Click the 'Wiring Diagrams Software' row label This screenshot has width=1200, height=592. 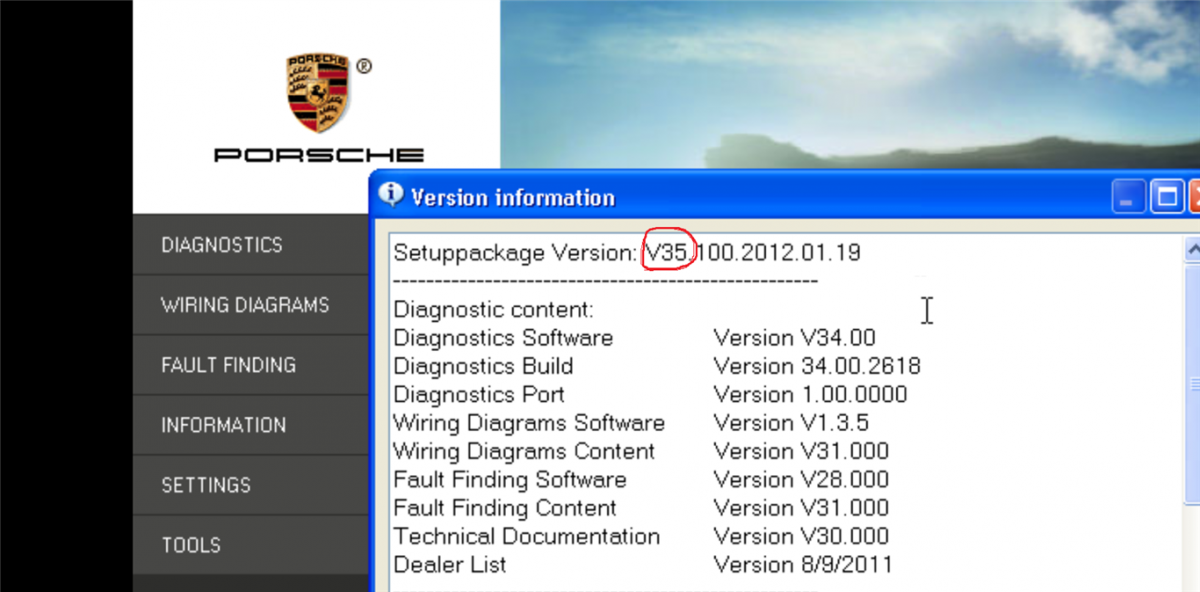point(529,423)
